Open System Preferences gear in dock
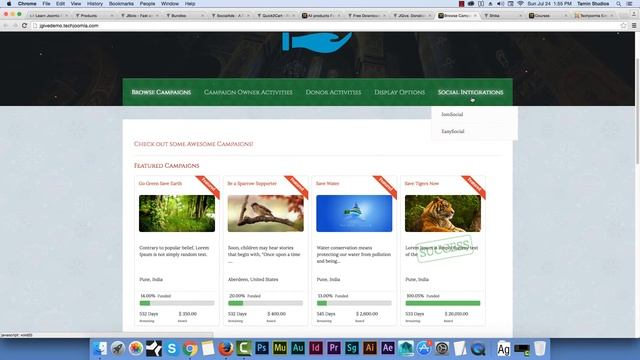Viewport: 640px width, 360px height. coord(442,348)
